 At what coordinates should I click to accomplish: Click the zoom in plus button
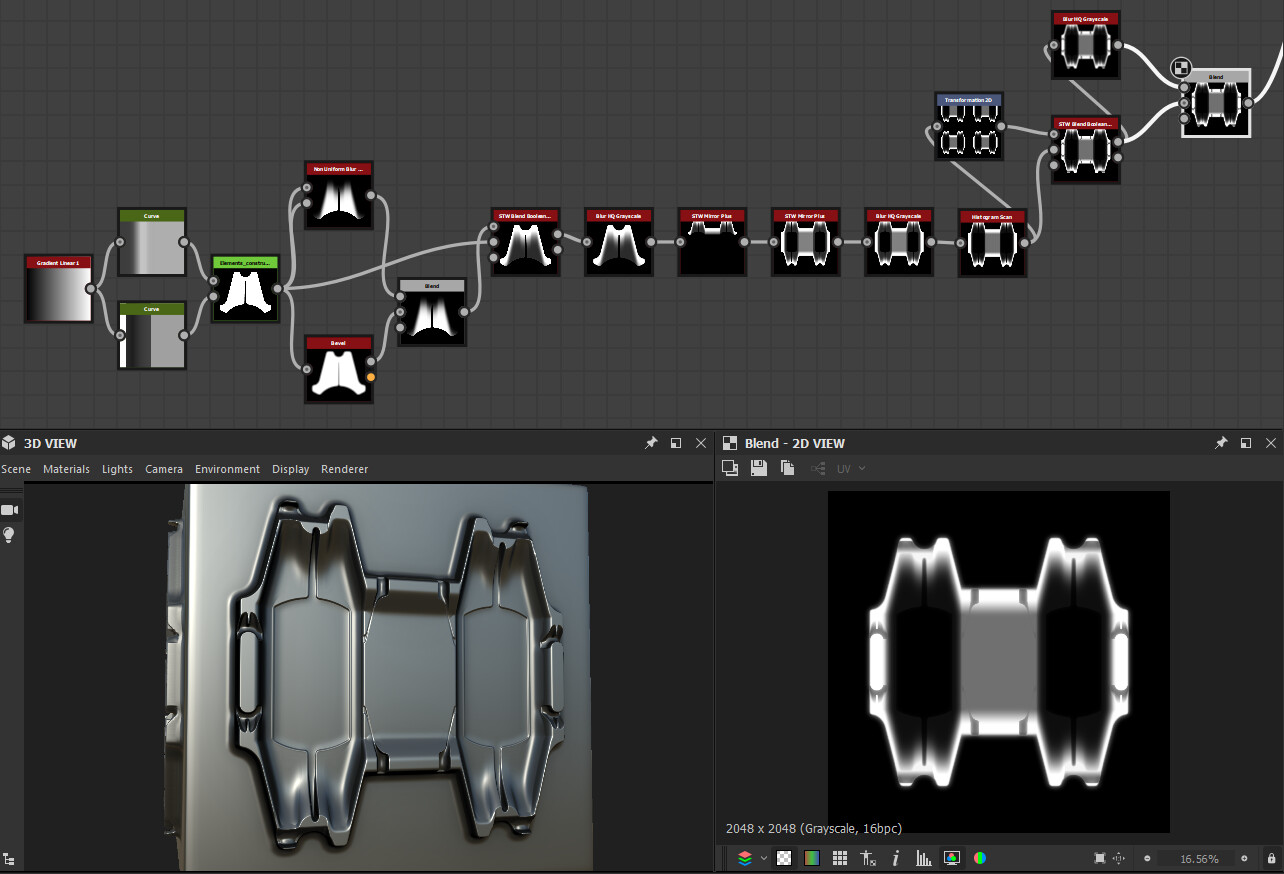point(1244,858)
